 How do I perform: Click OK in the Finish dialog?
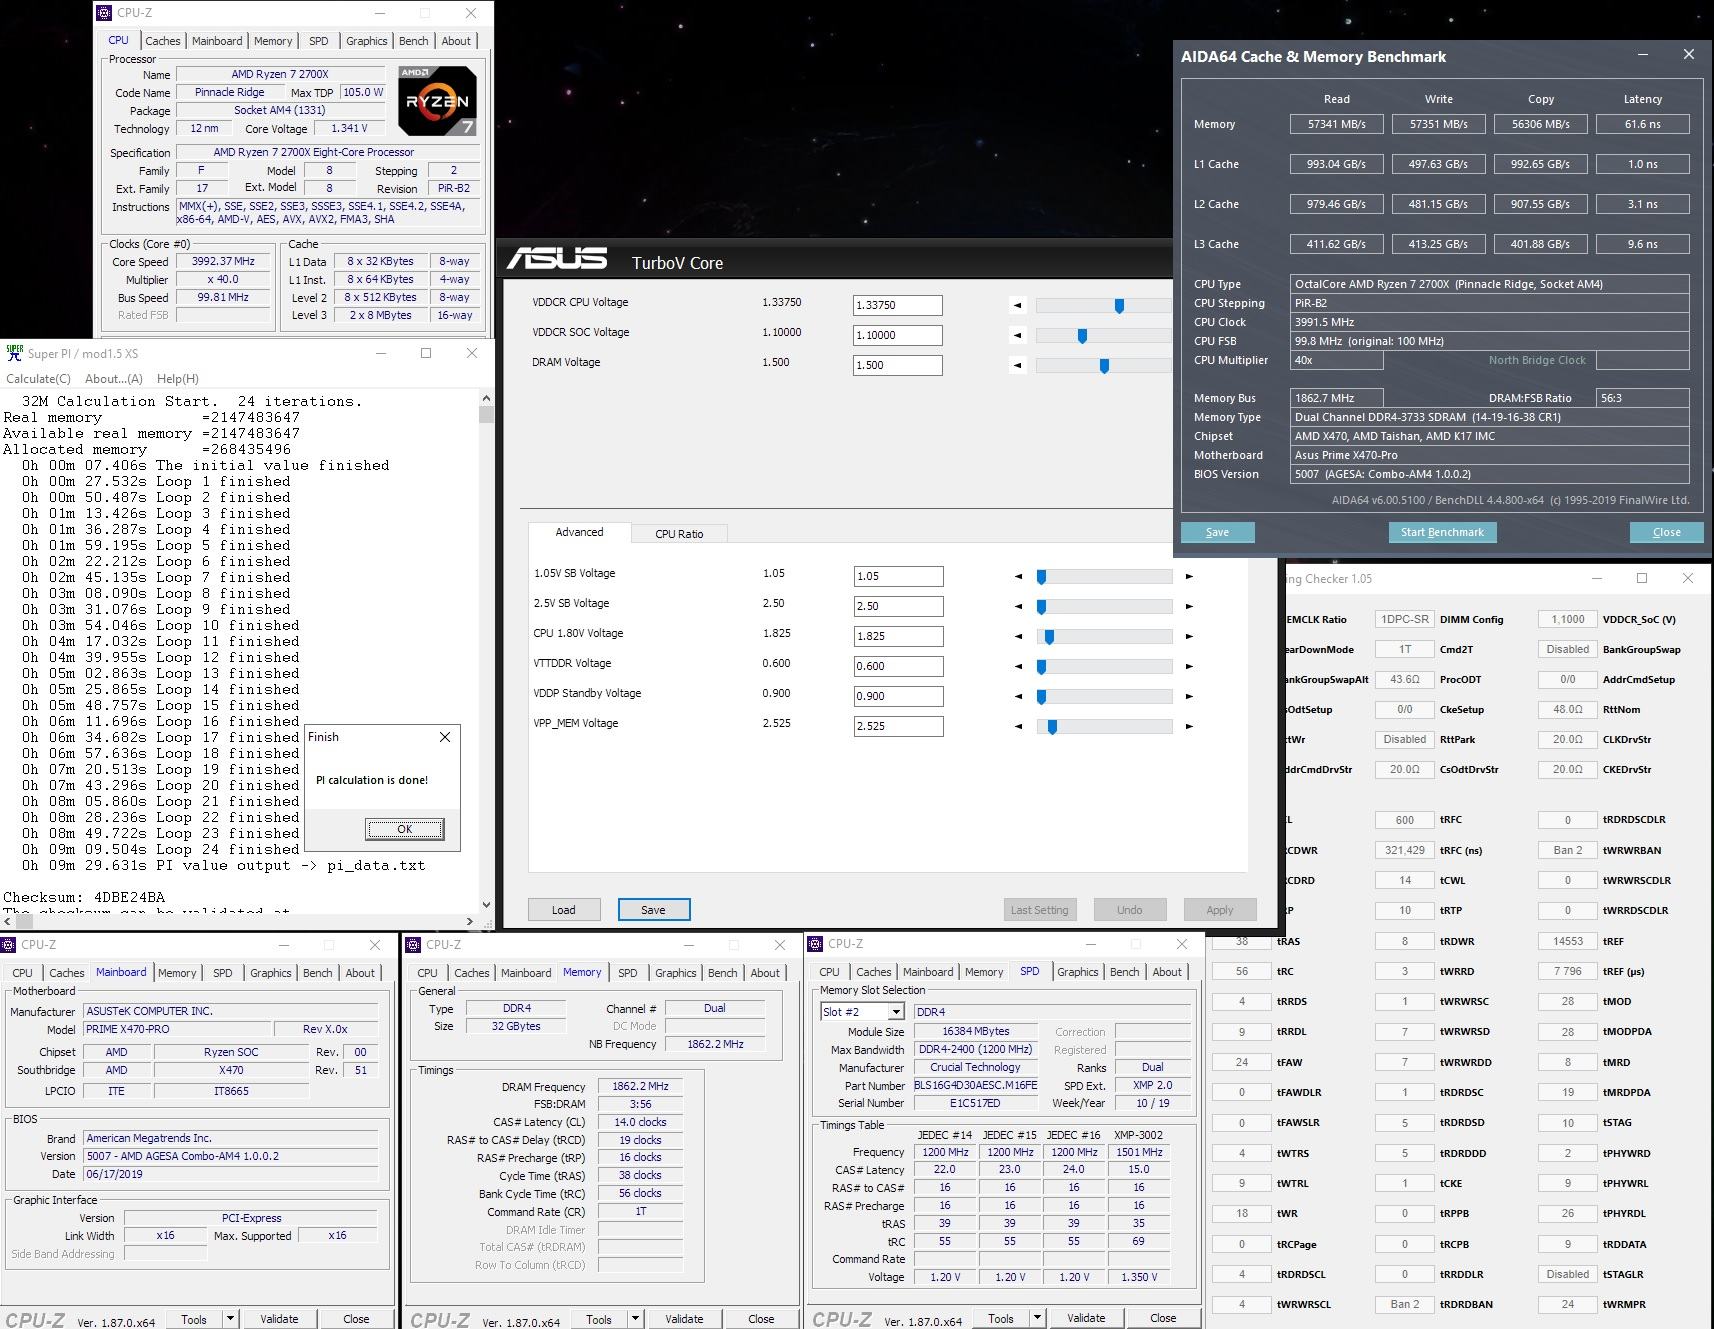coord(404,829)
